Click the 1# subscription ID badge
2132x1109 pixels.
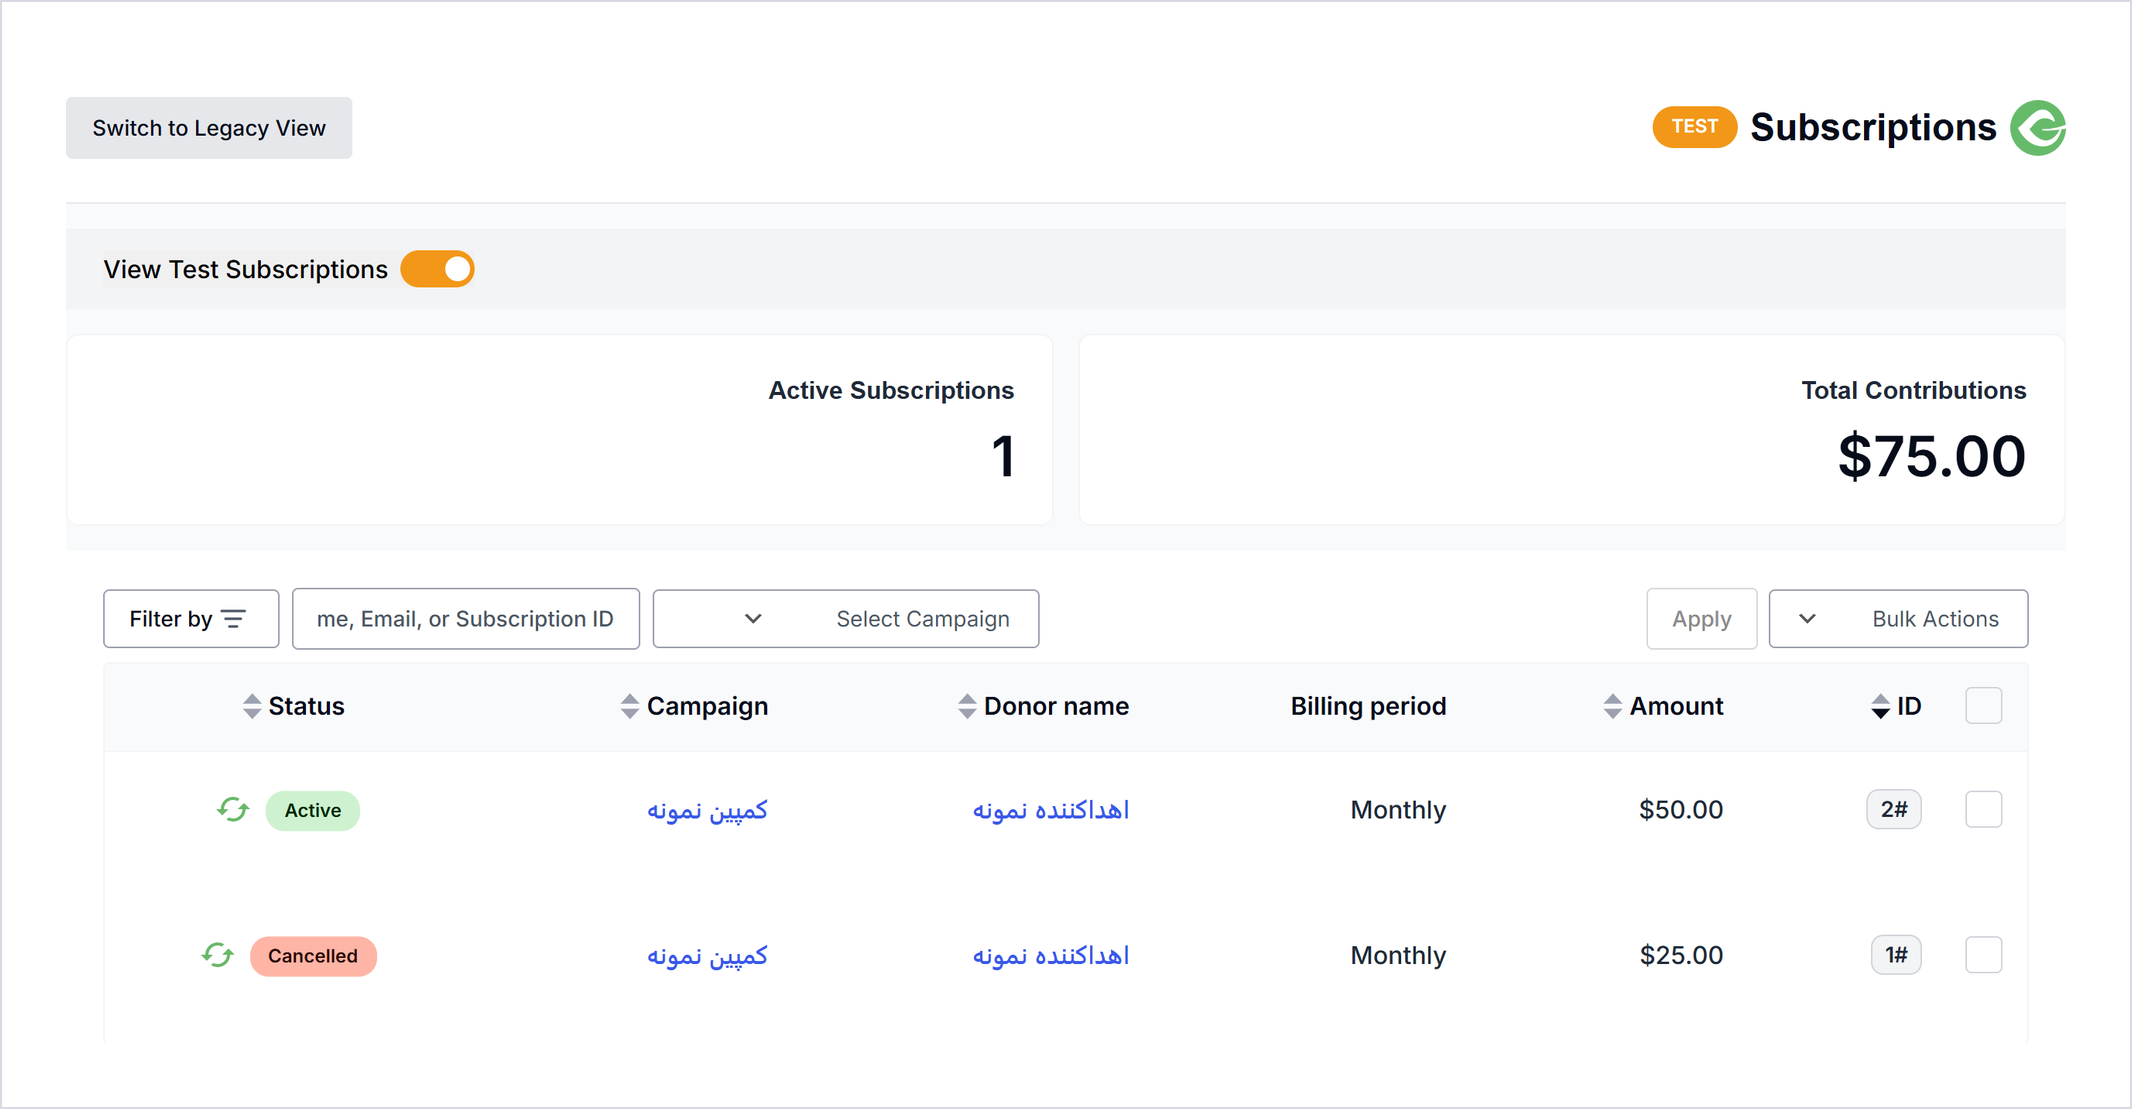[x=1896, y=955]
